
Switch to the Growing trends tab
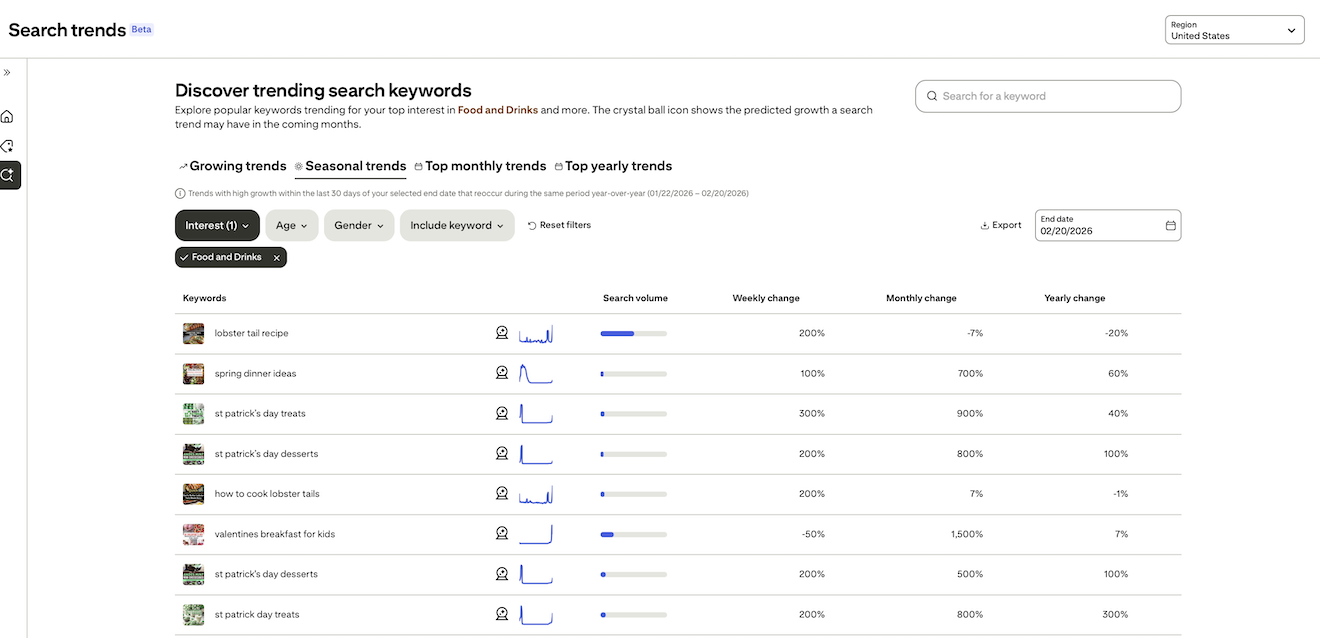pyautogui.click(x=232, y=166)
